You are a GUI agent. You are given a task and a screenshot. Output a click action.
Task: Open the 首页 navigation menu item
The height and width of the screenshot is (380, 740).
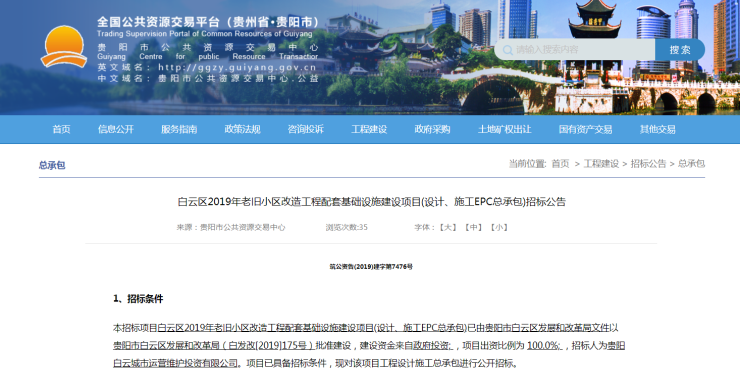tap(61, 129)
